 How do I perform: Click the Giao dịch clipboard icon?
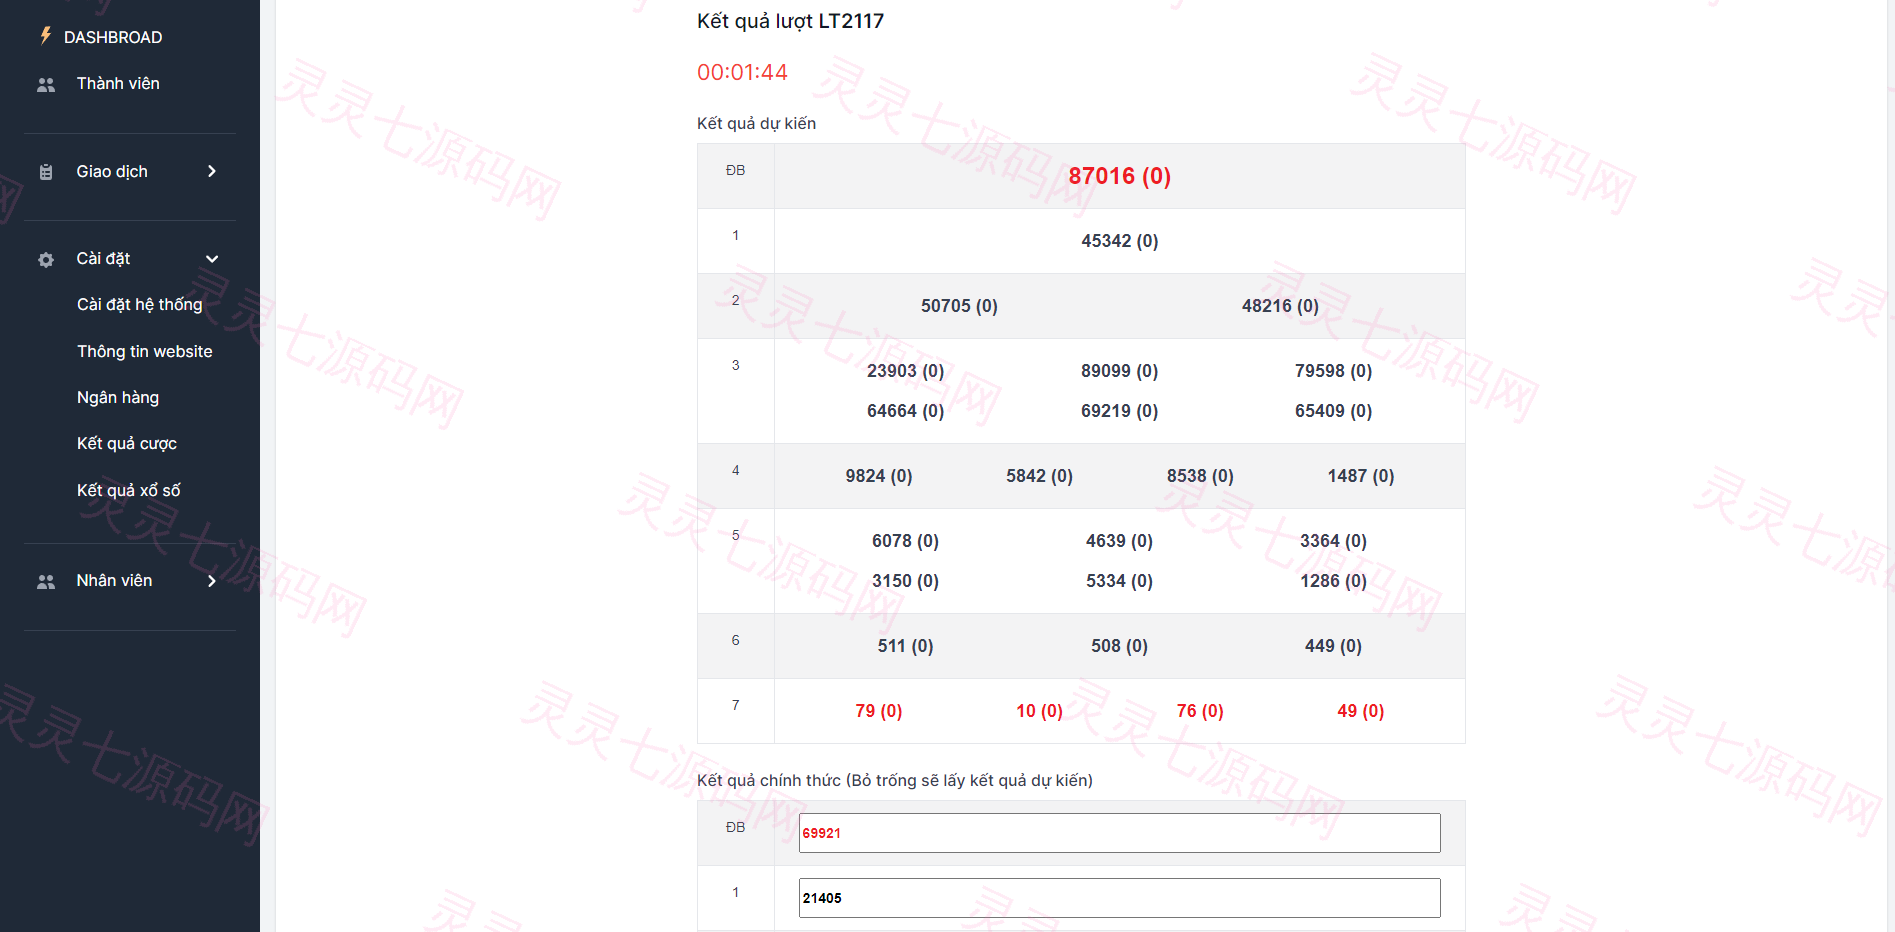click(x=46, y=172)
